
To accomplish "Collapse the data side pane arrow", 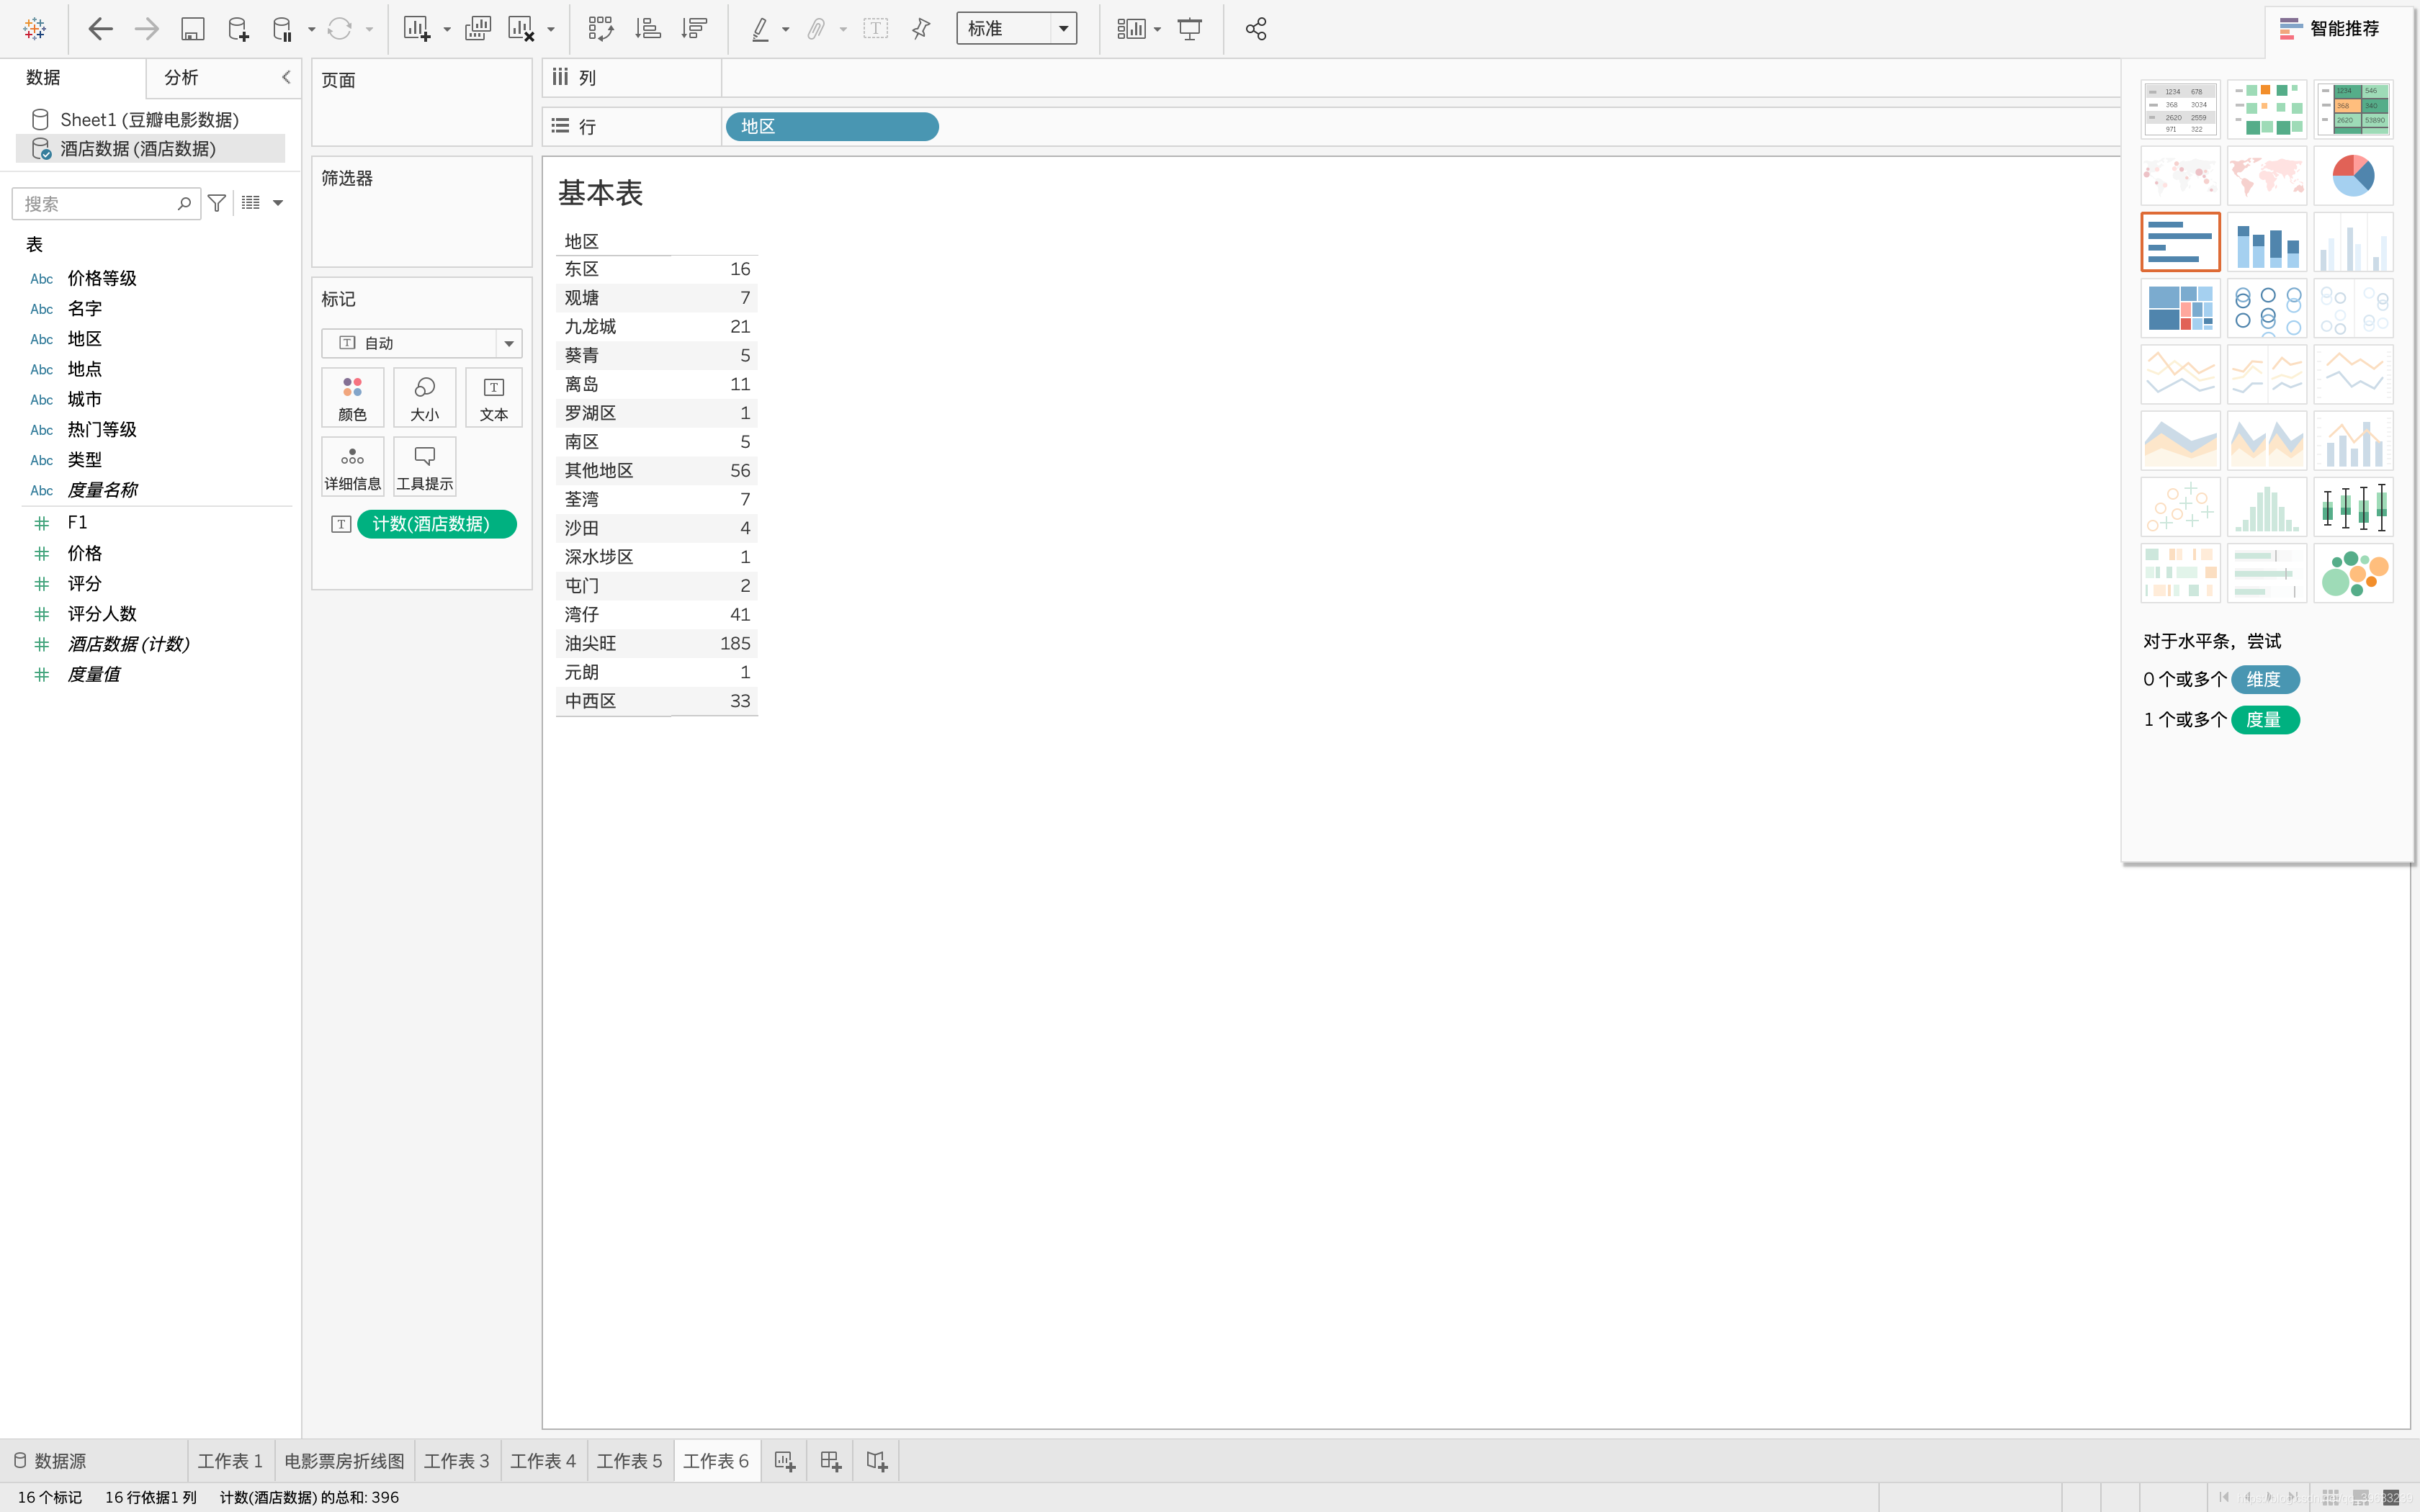I will (286, 77).
